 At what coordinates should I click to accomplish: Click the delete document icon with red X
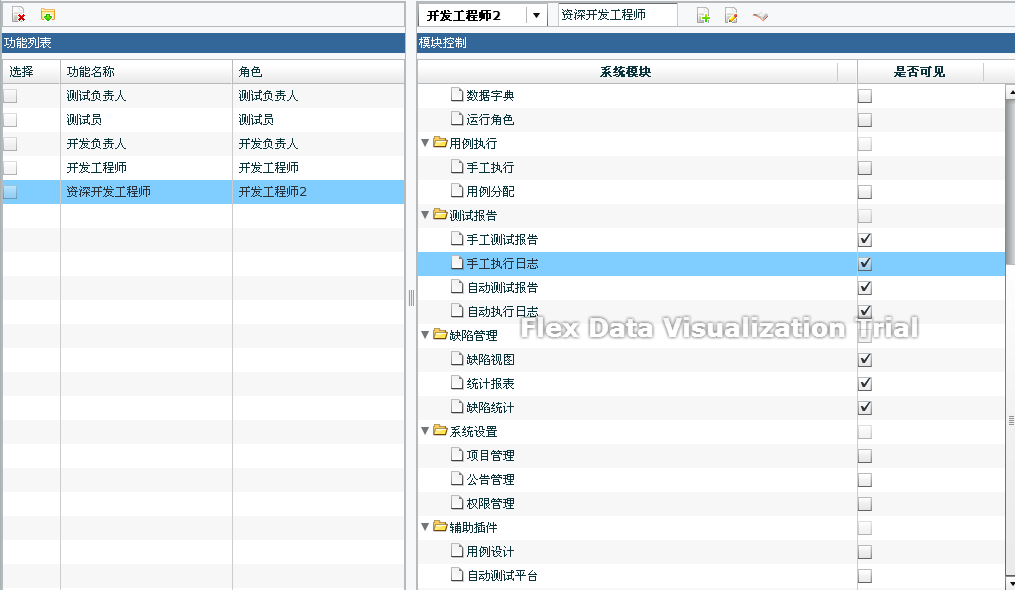tap(18, 15)
